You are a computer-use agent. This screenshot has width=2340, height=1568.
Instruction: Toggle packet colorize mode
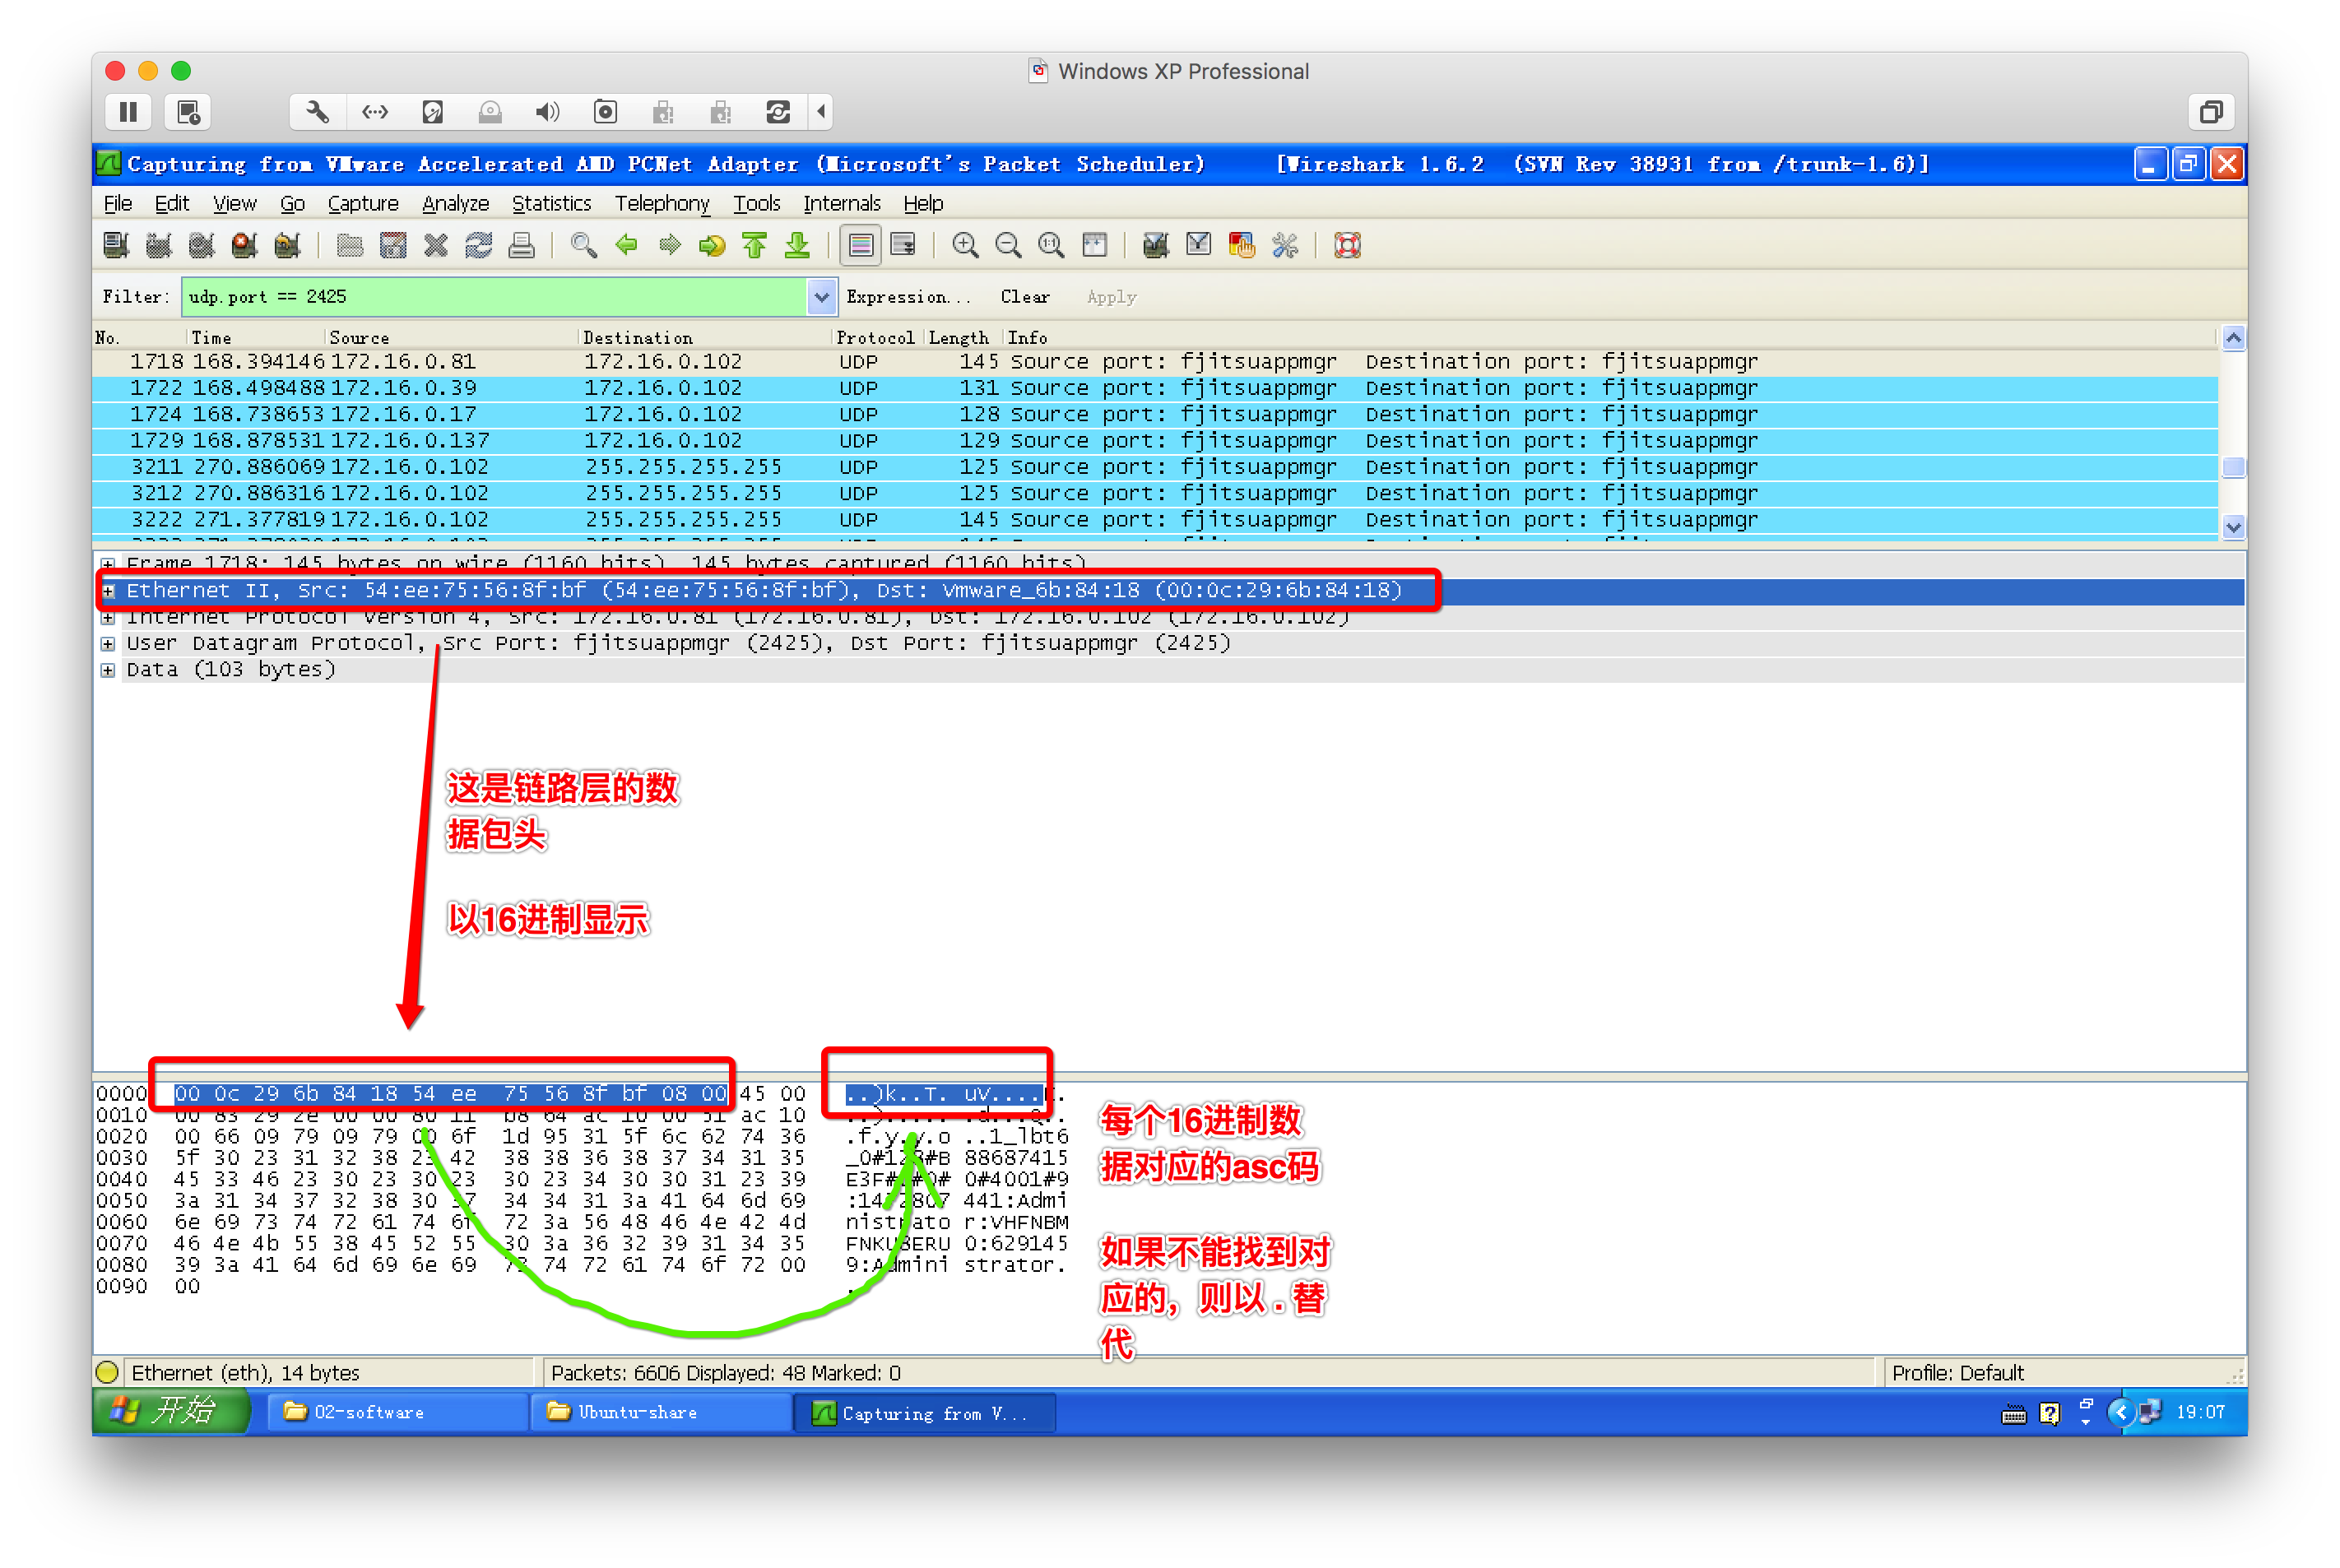(x=860, y=245)
